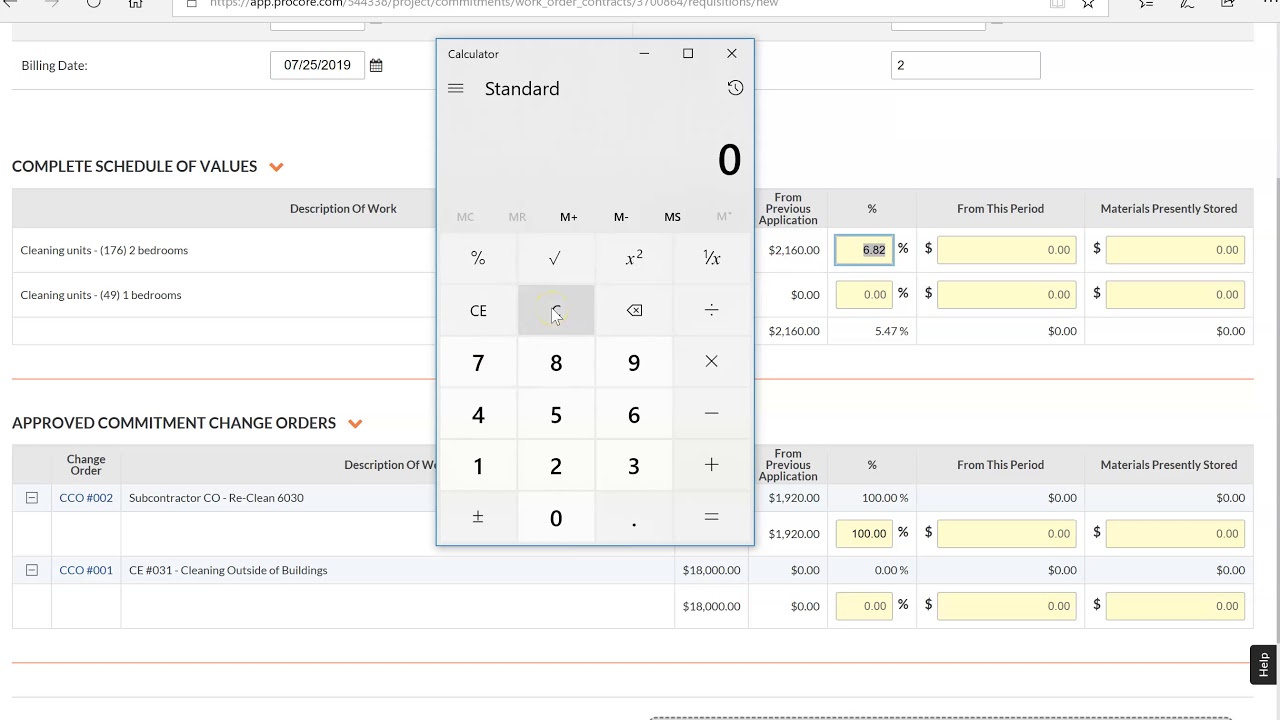Click From This Period amount for 2 bedrooms
The height and width of the screenshot is (720, 1280).
tap(1007, 250)
